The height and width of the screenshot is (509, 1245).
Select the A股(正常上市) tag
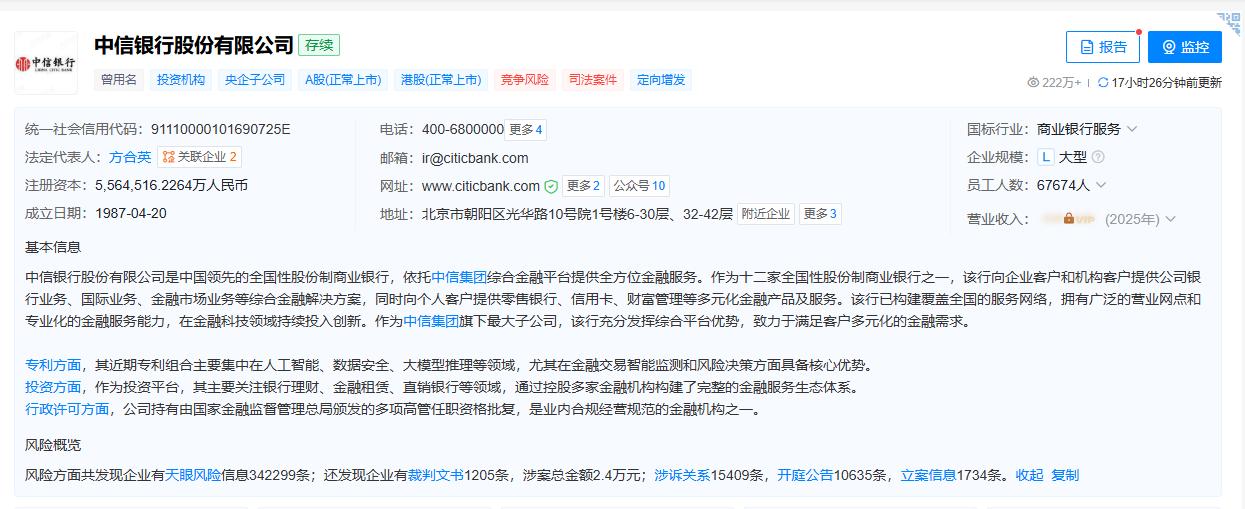[343, 80]
